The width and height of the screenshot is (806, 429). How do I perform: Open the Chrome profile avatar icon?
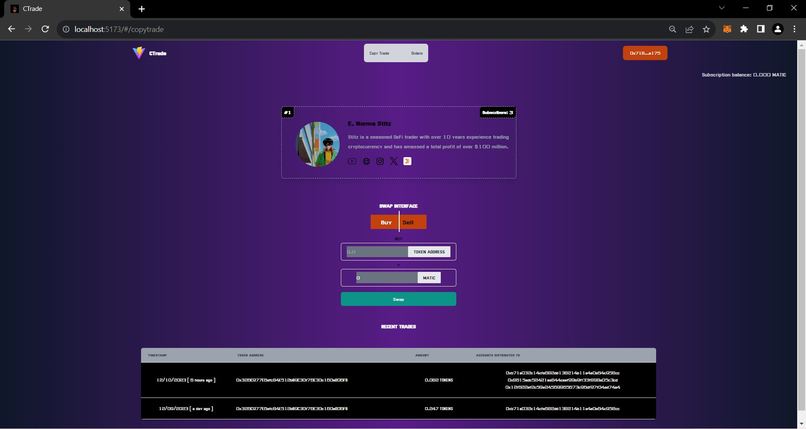point(778,29)
